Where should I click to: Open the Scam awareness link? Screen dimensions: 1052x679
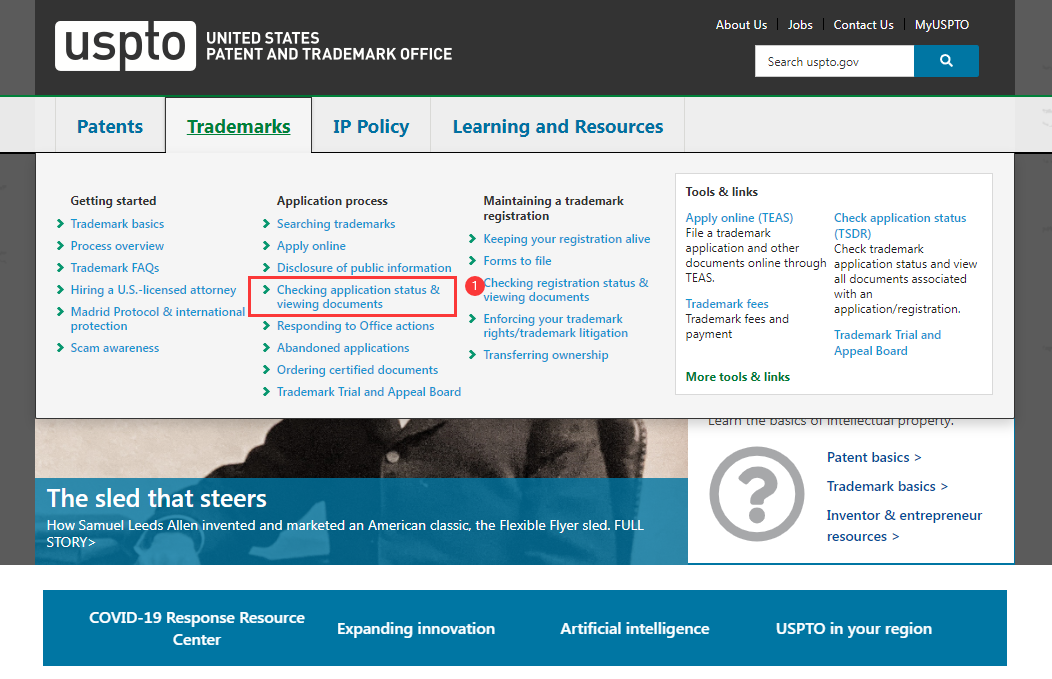pos(115,348)
